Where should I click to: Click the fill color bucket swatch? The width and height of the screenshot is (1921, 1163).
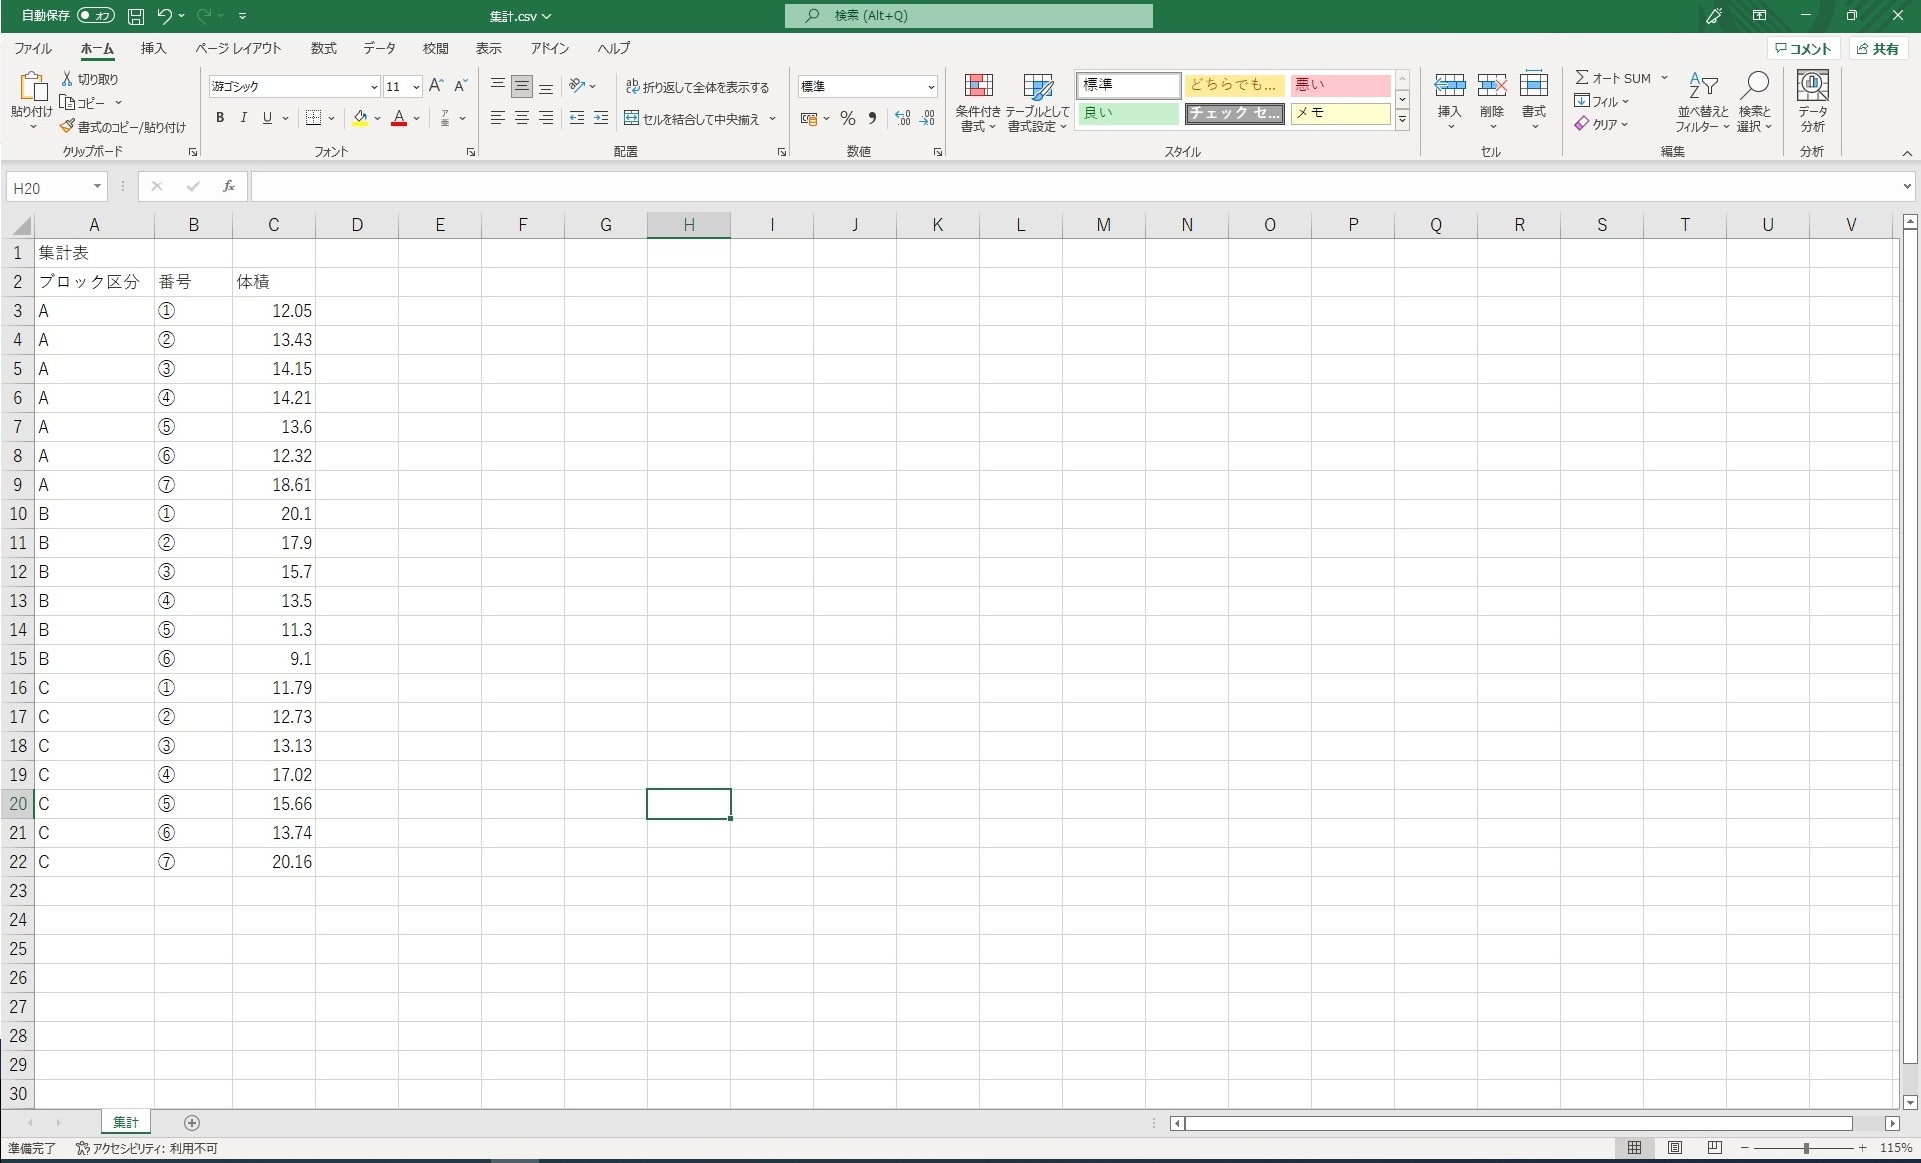pos(360,118)
